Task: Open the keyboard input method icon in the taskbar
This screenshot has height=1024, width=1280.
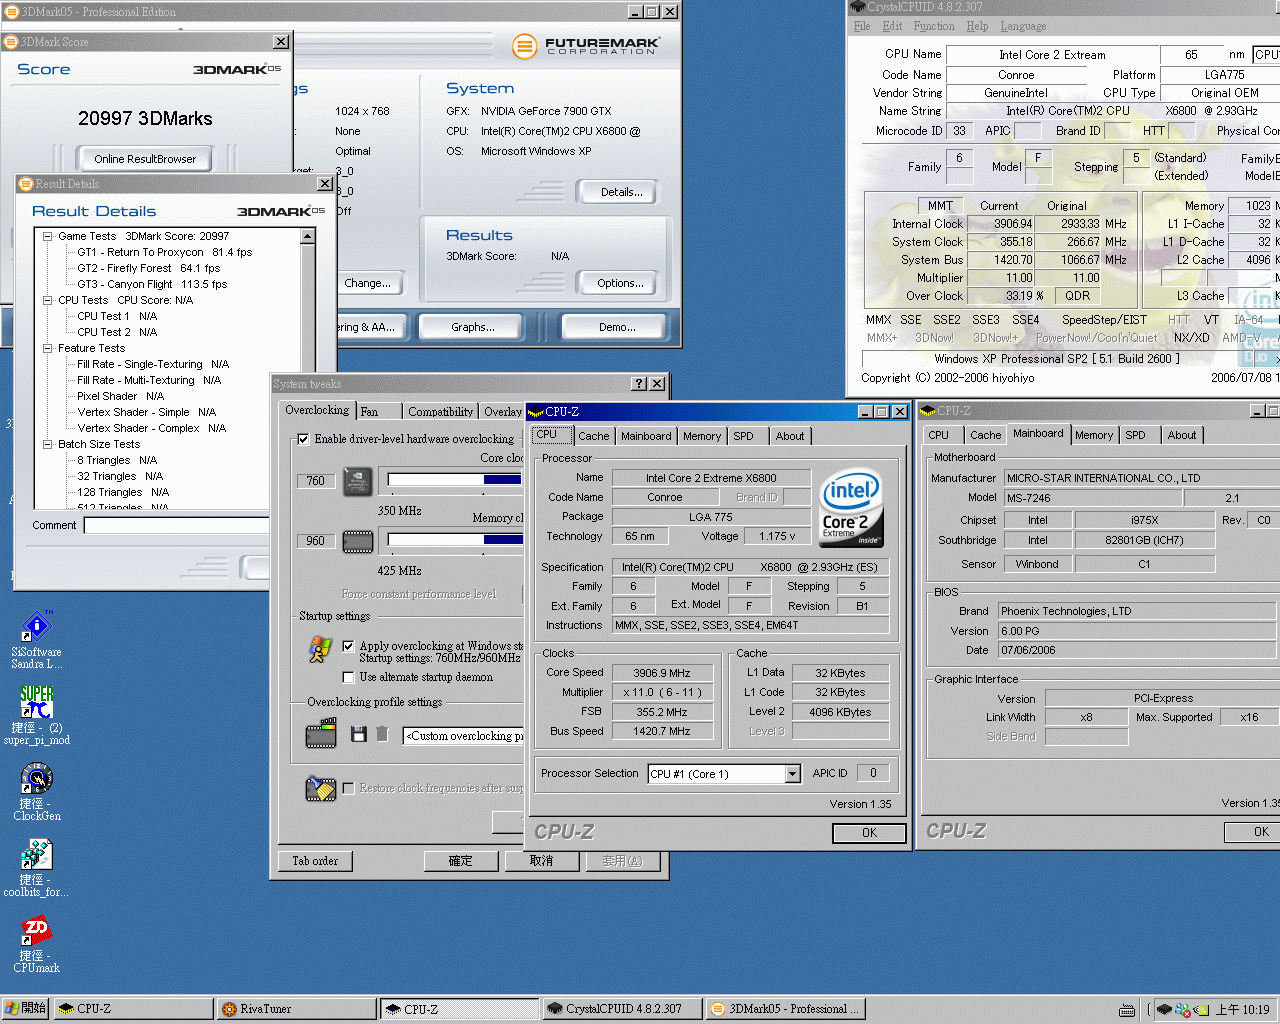Action: [1127, 1009]
